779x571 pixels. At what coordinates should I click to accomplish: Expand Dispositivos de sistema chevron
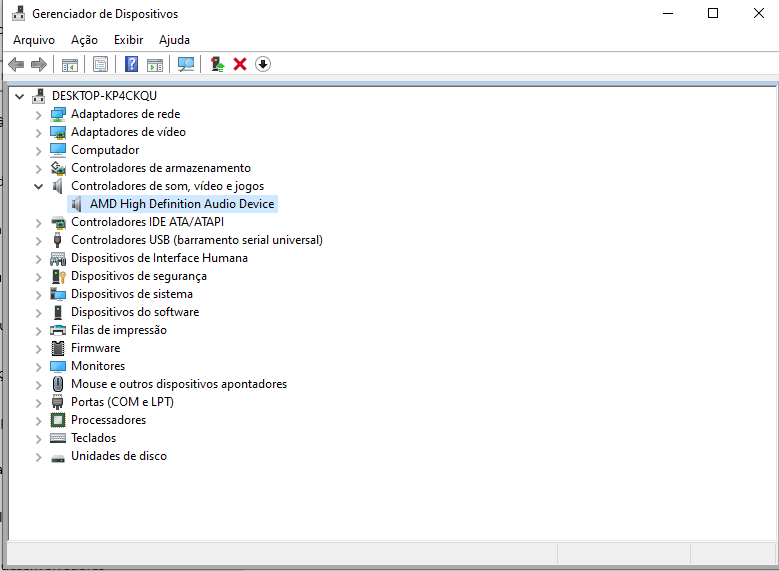pos(38,295)
